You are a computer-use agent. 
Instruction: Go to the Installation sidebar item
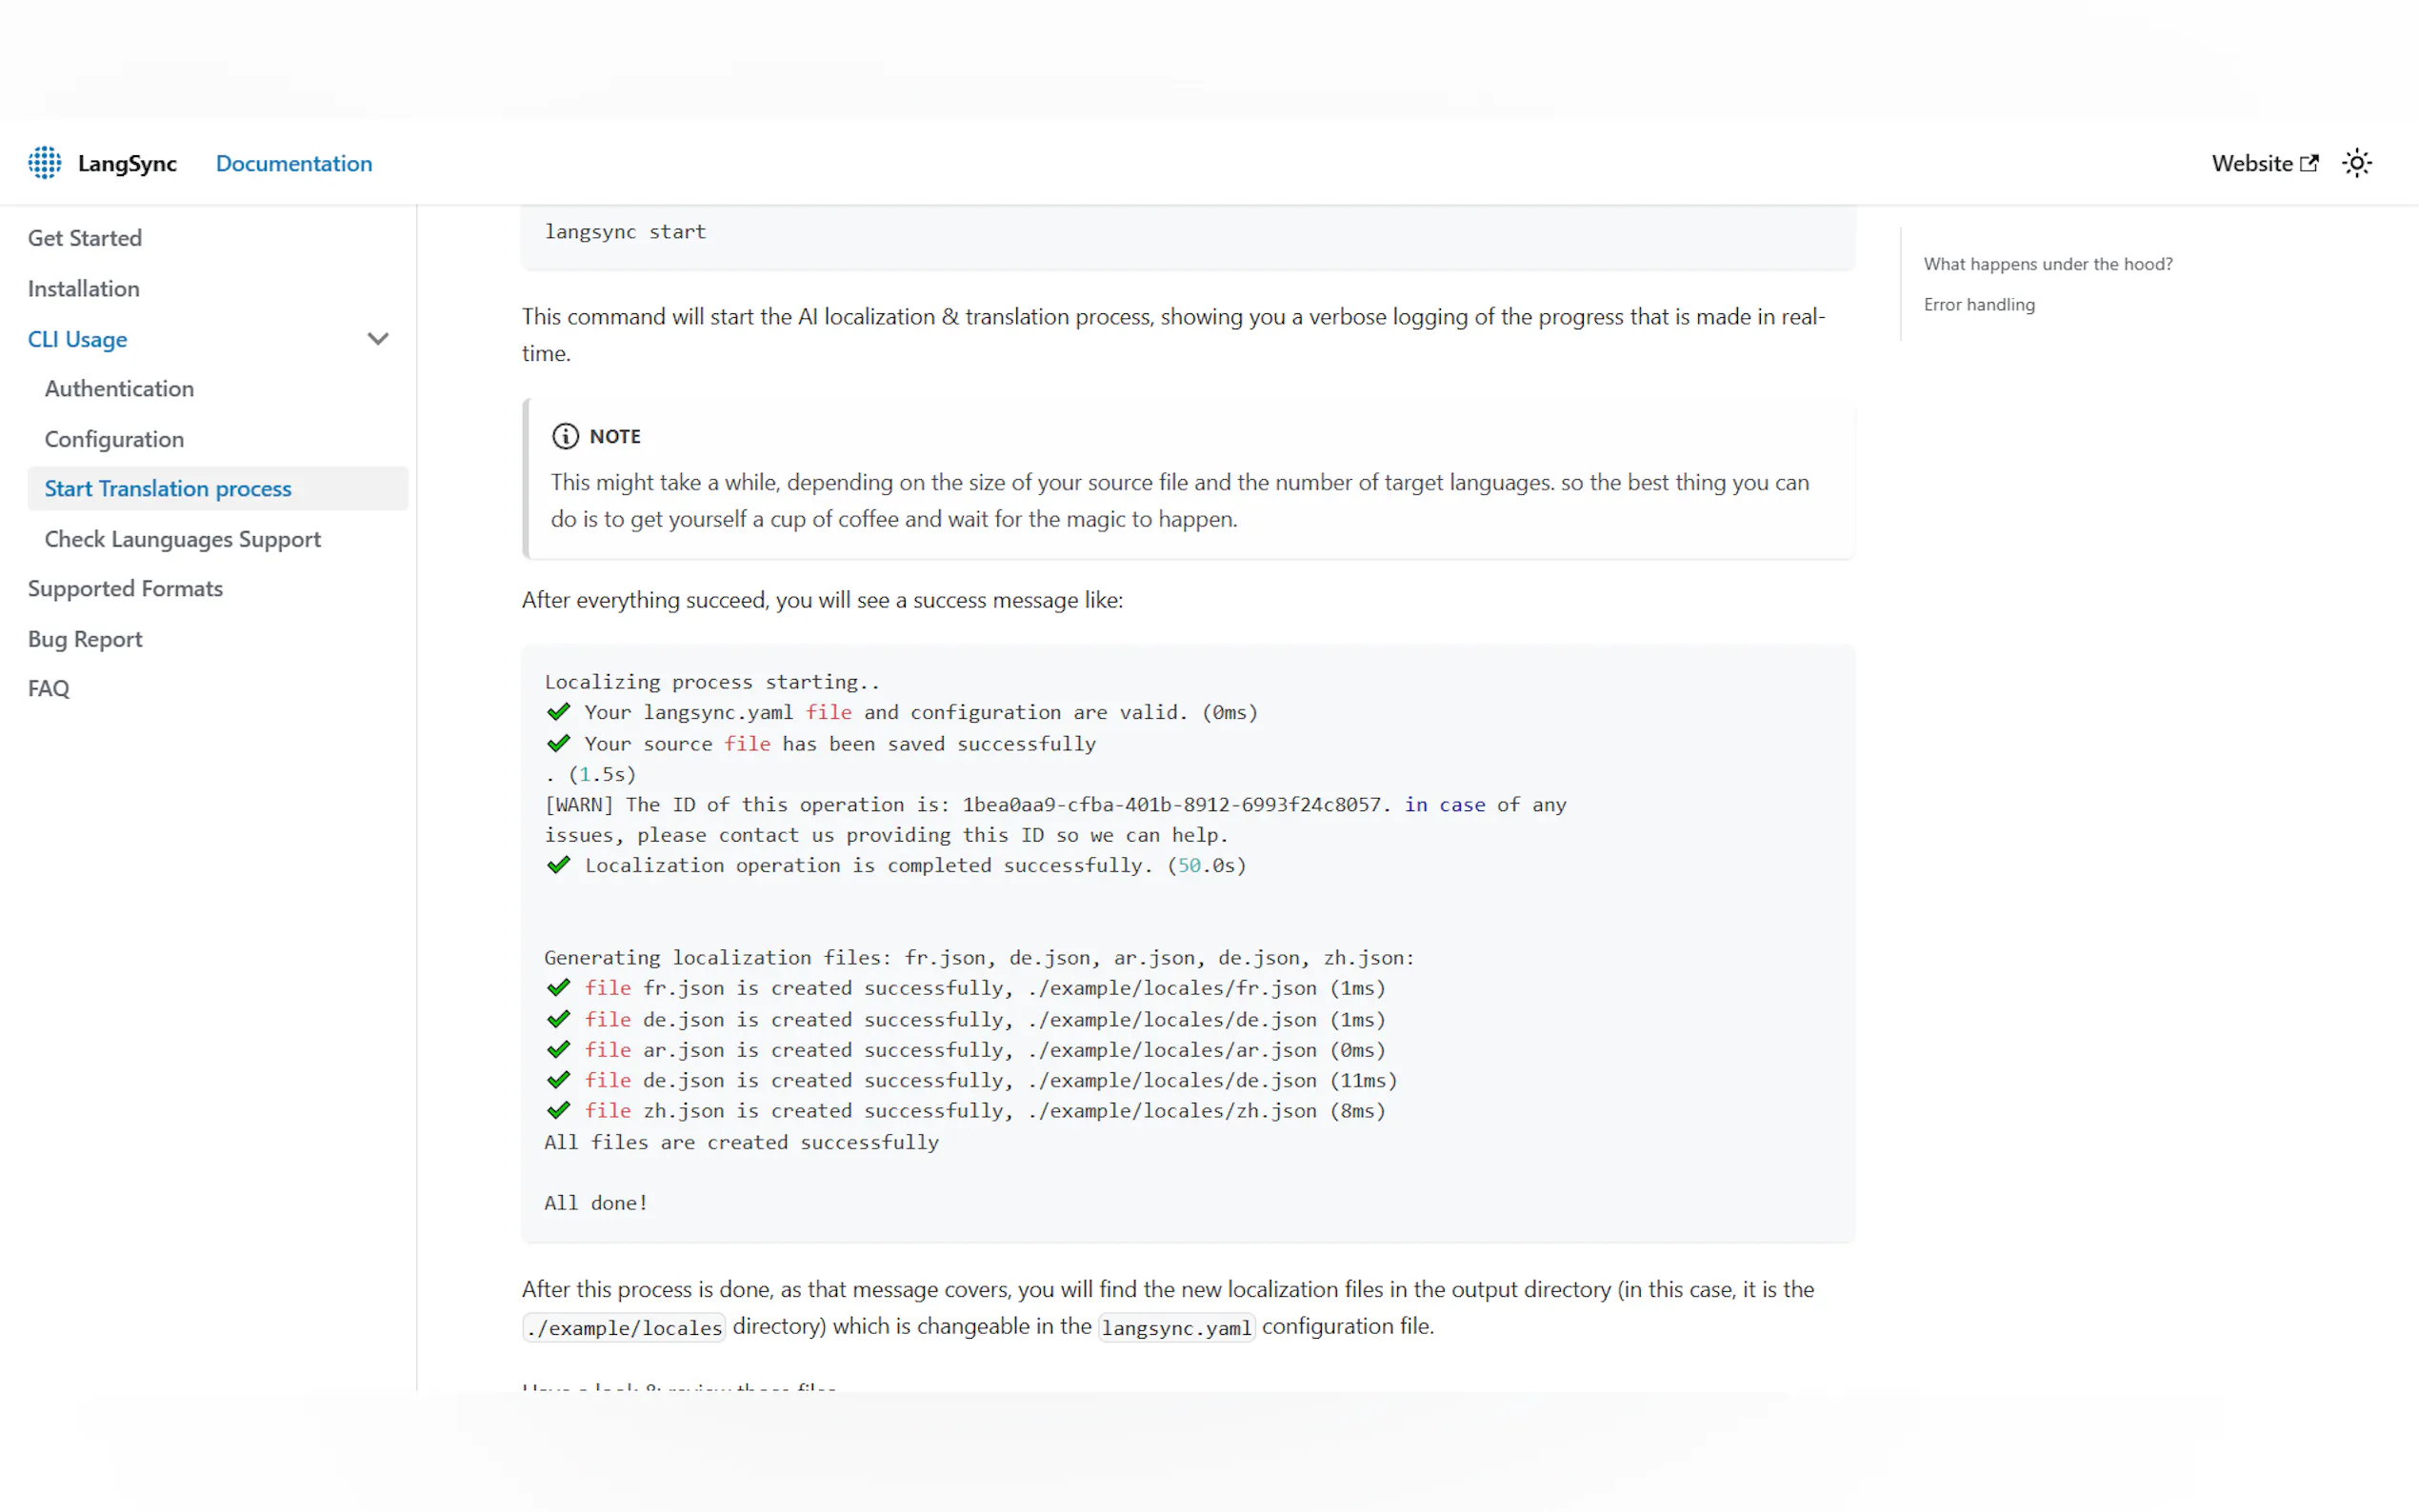84,289
